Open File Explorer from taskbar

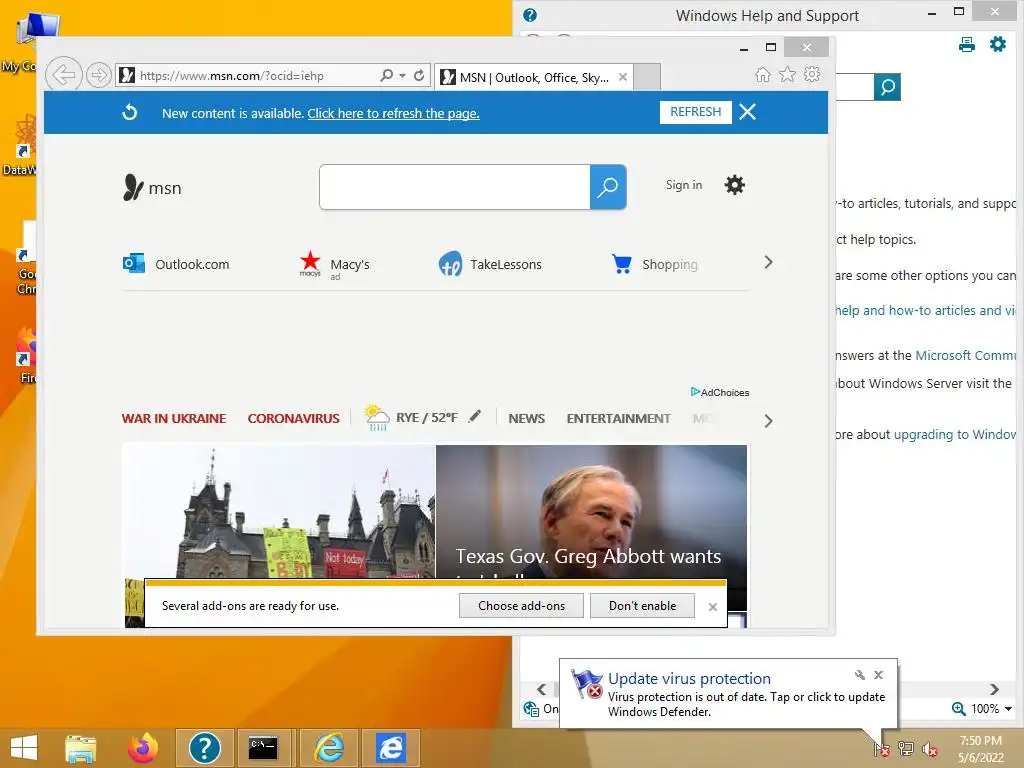[81, 748]
